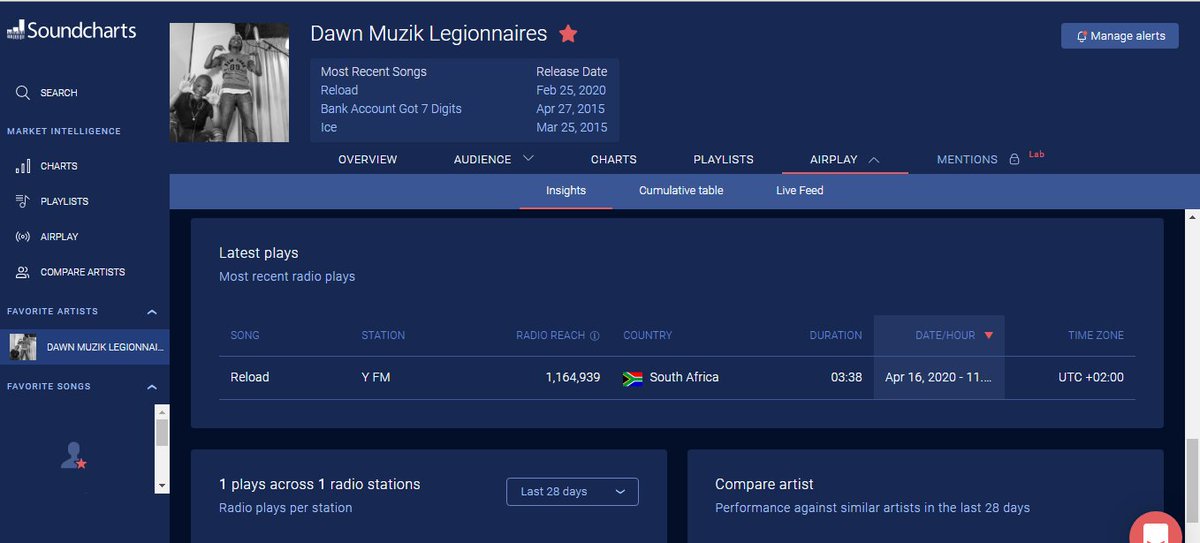Open the Bank Account Got 7 Digits link

point(391,109)
